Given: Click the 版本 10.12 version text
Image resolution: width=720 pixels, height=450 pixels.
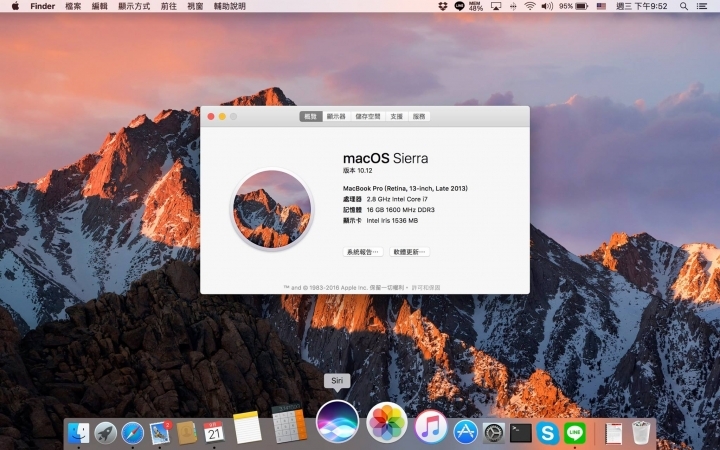Looking at the screenshot, I should (358, 170).
